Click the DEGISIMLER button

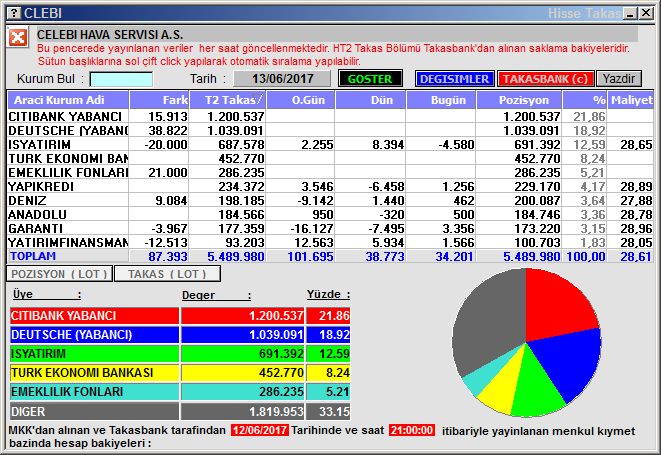[454, 79]
